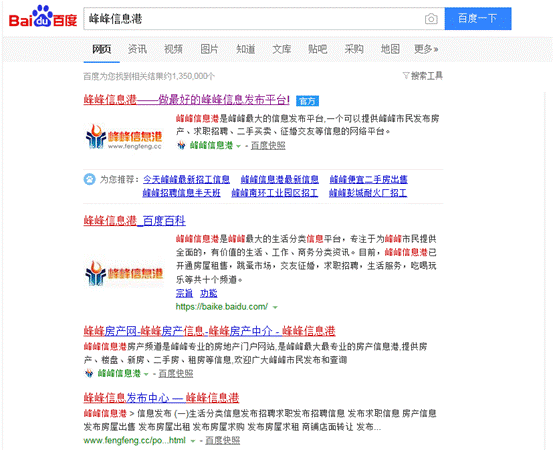Click favicon beside the 房产网 result source
The width and height of the screenshot is (553, 450).
click(89, 373)
